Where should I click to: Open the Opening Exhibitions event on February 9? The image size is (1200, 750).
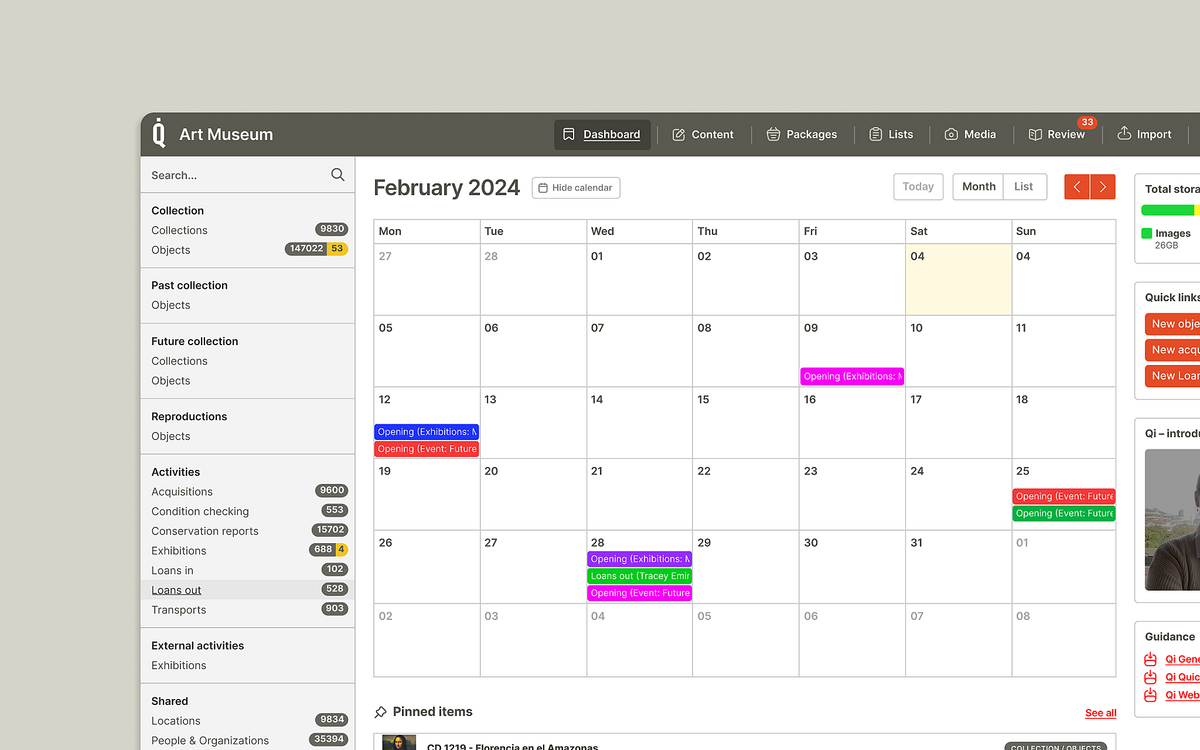tap(851, 376)
